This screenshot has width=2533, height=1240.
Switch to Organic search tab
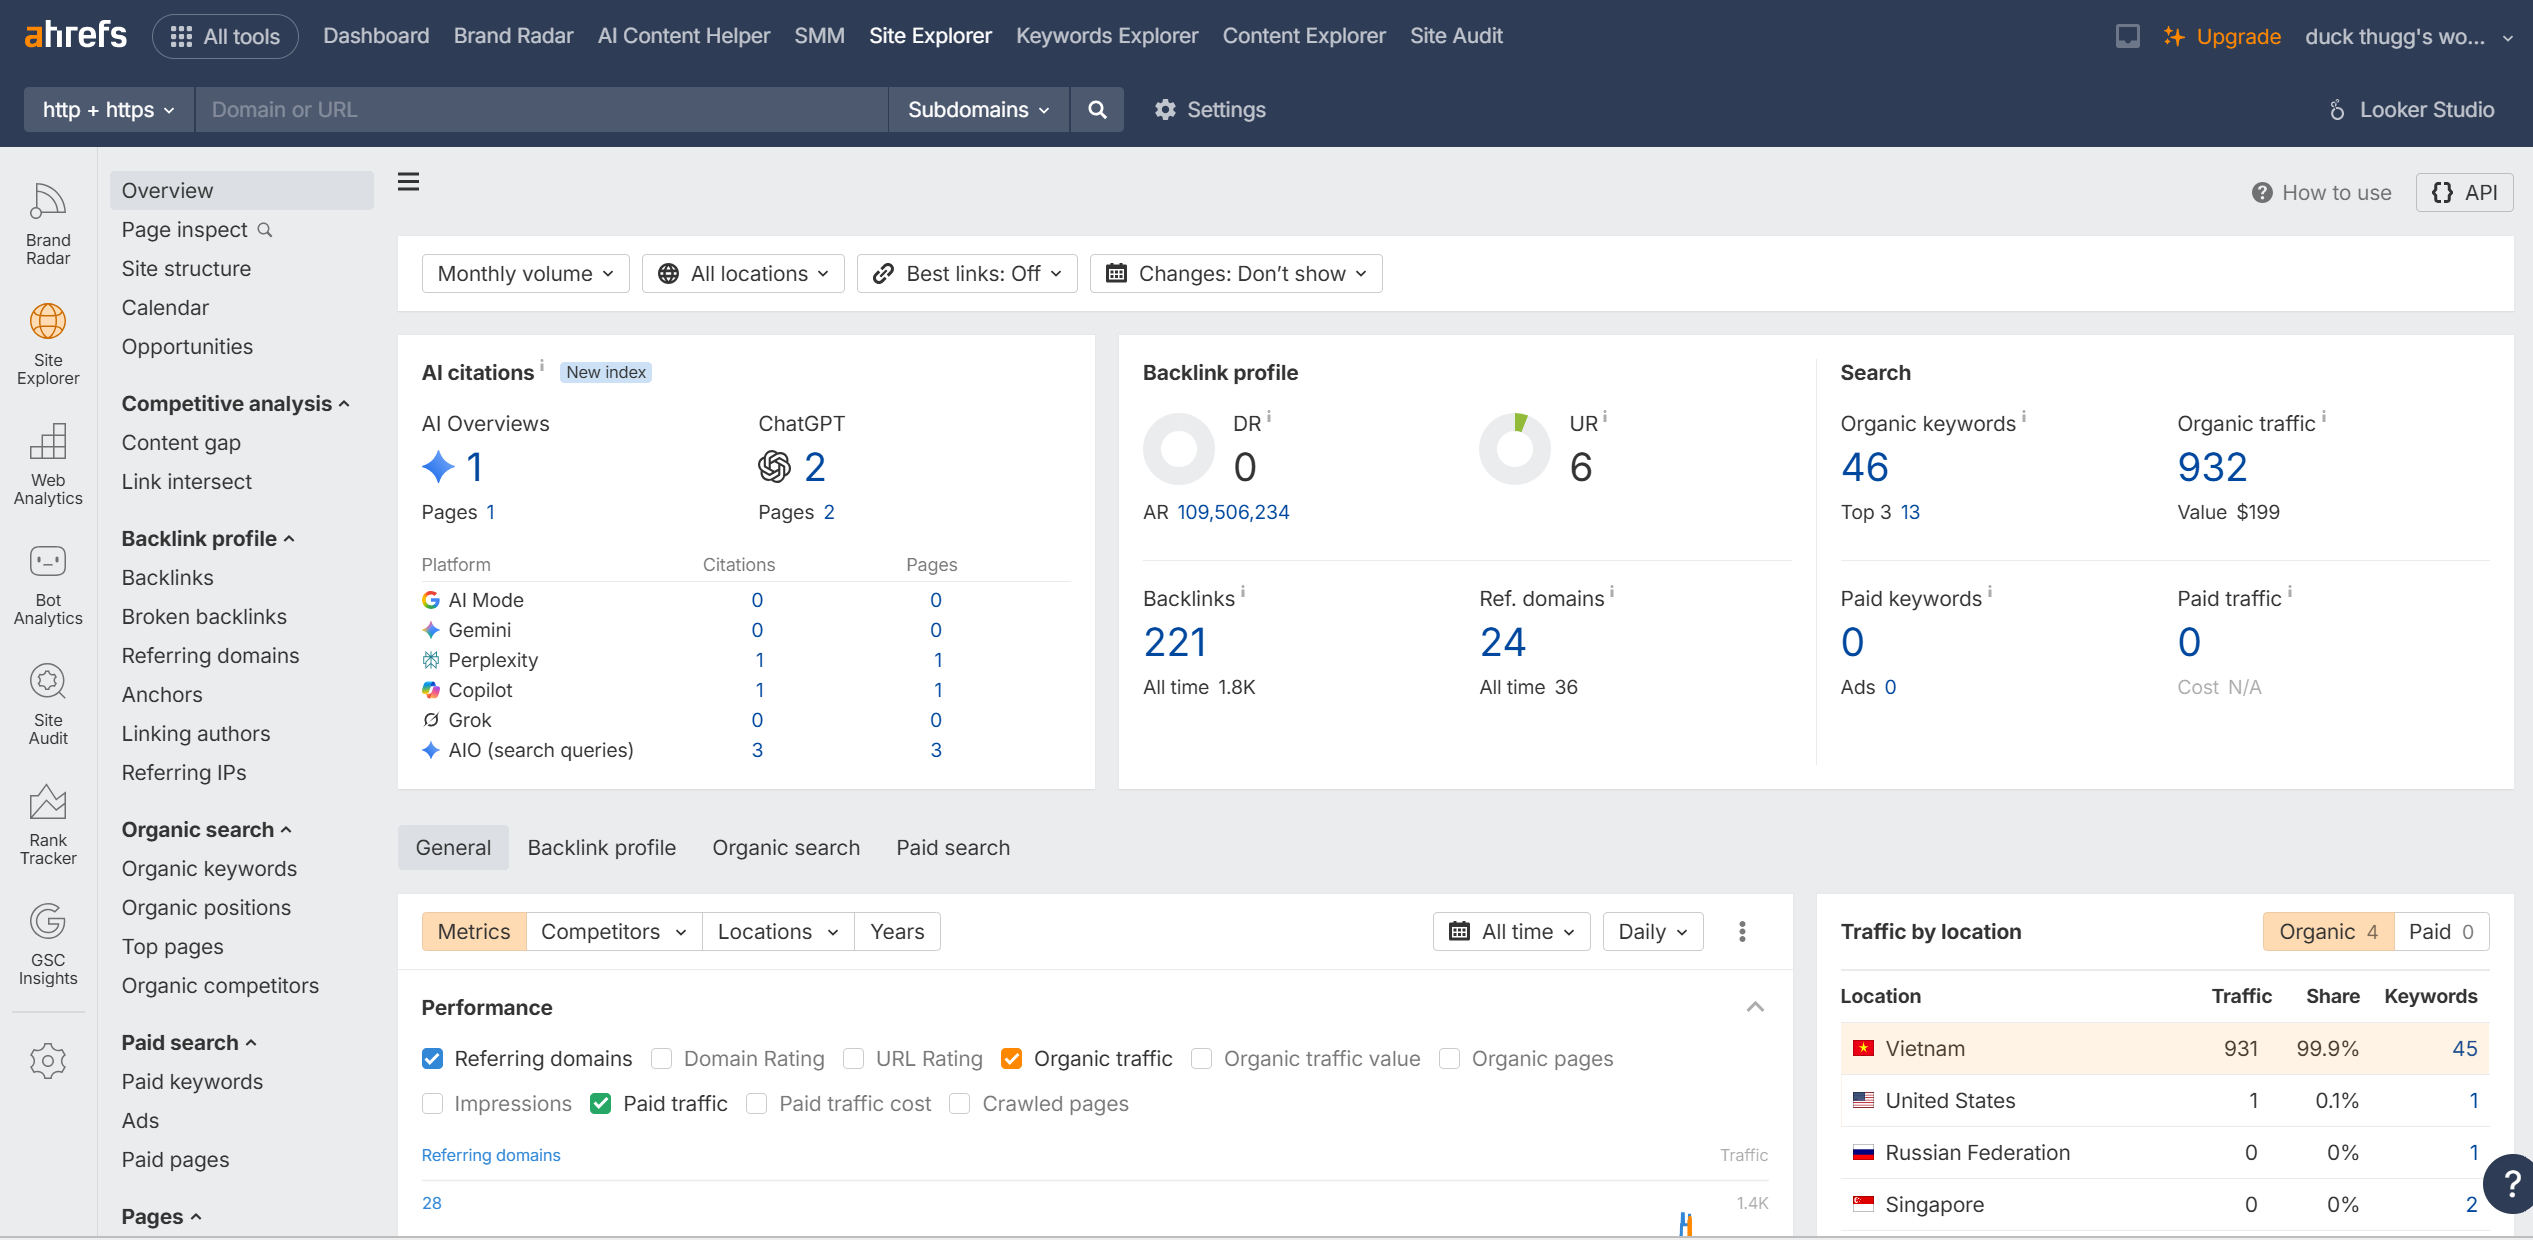[786, 847]
